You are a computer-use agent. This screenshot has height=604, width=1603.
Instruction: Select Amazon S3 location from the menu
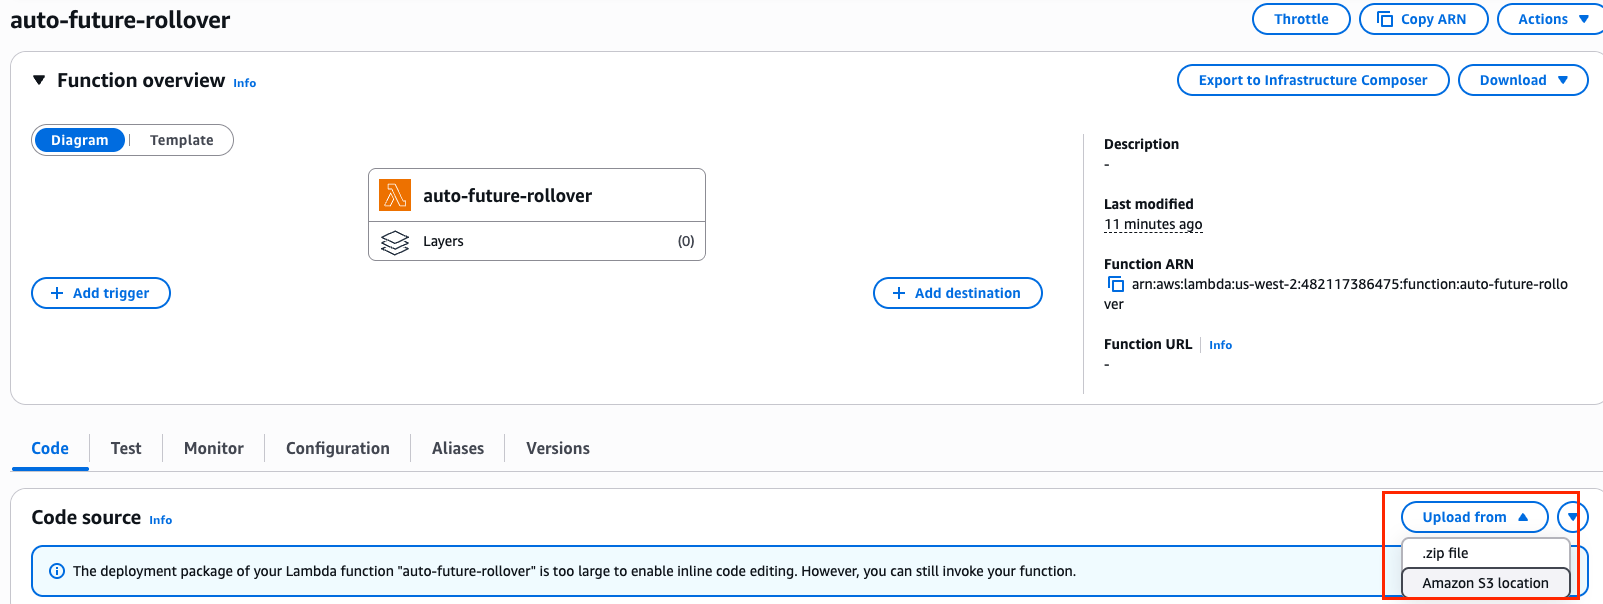pyautogui.click(x=1485, y=583)
